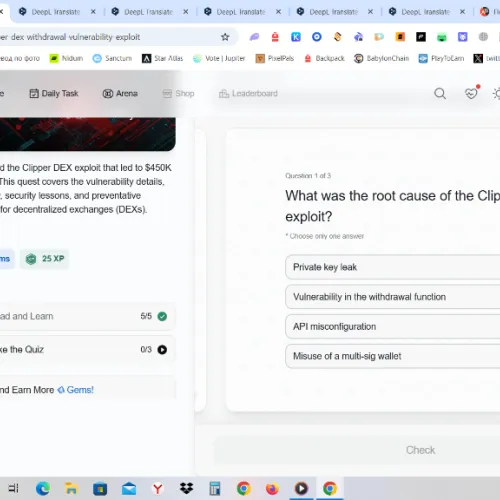Pick the "API misconfiguration" option
500x500 pixels.
click(x=393, y=326)
